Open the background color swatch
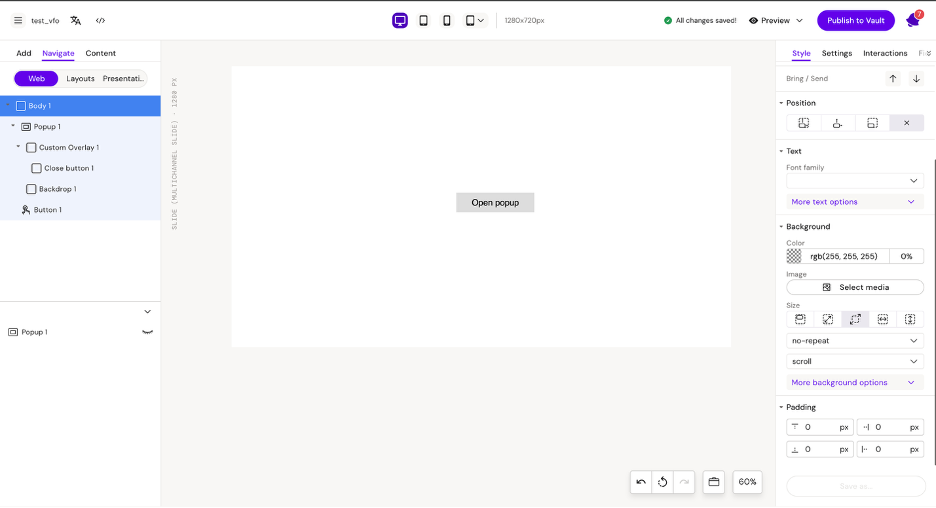Image resolution: width=936 pixels, height=508 pixels. click(x=794, y=256)
